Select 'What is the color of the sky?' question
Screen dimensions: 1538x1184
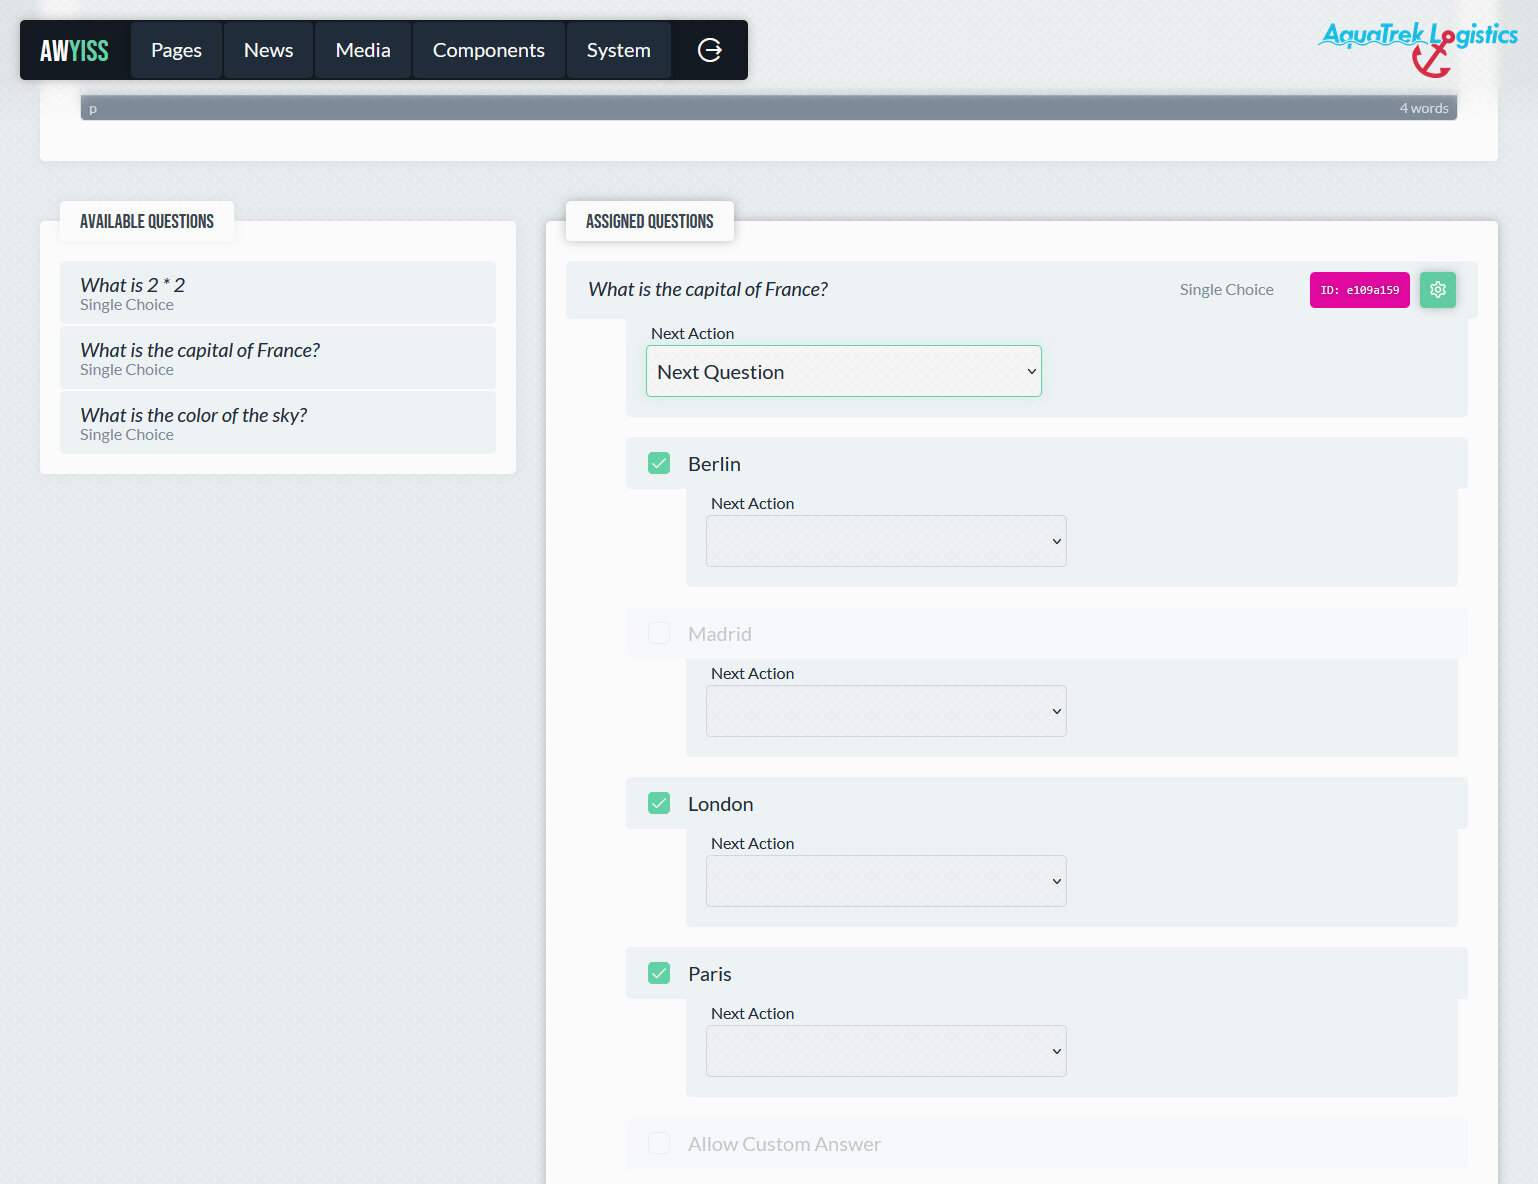pyautogui.click(x=277, y=423)
